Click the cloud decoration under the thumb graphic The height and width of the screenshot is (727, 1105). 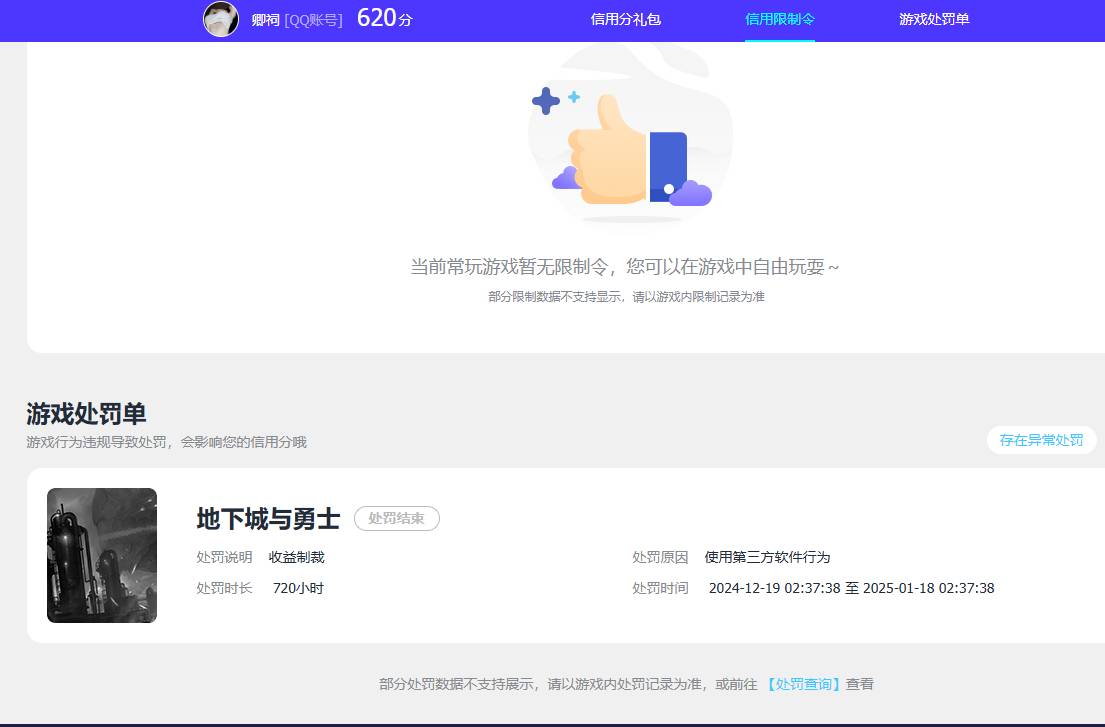[564, 182]
